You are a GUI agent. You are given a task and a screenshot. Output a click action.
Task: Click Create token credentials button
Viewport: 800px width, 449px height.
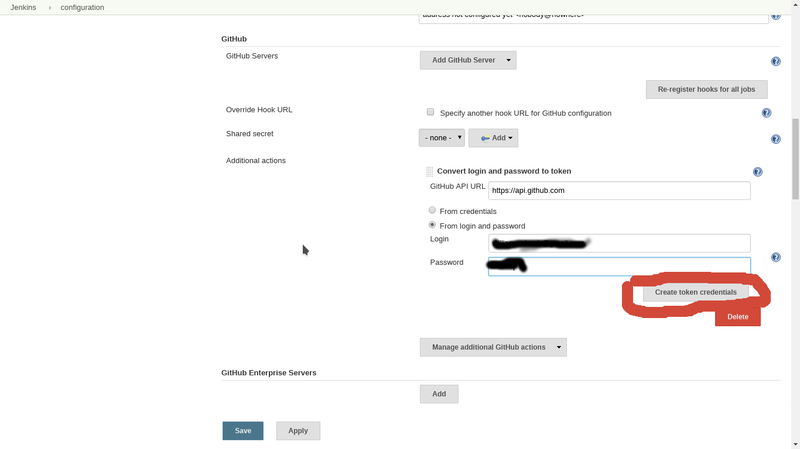coord(695,292)
